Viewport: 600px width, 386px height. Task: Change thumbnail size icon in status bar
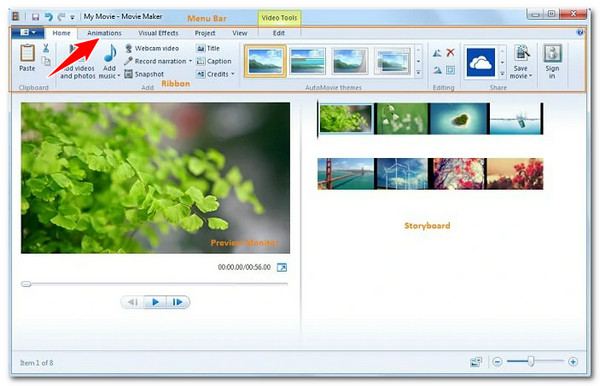click(476, 362)
